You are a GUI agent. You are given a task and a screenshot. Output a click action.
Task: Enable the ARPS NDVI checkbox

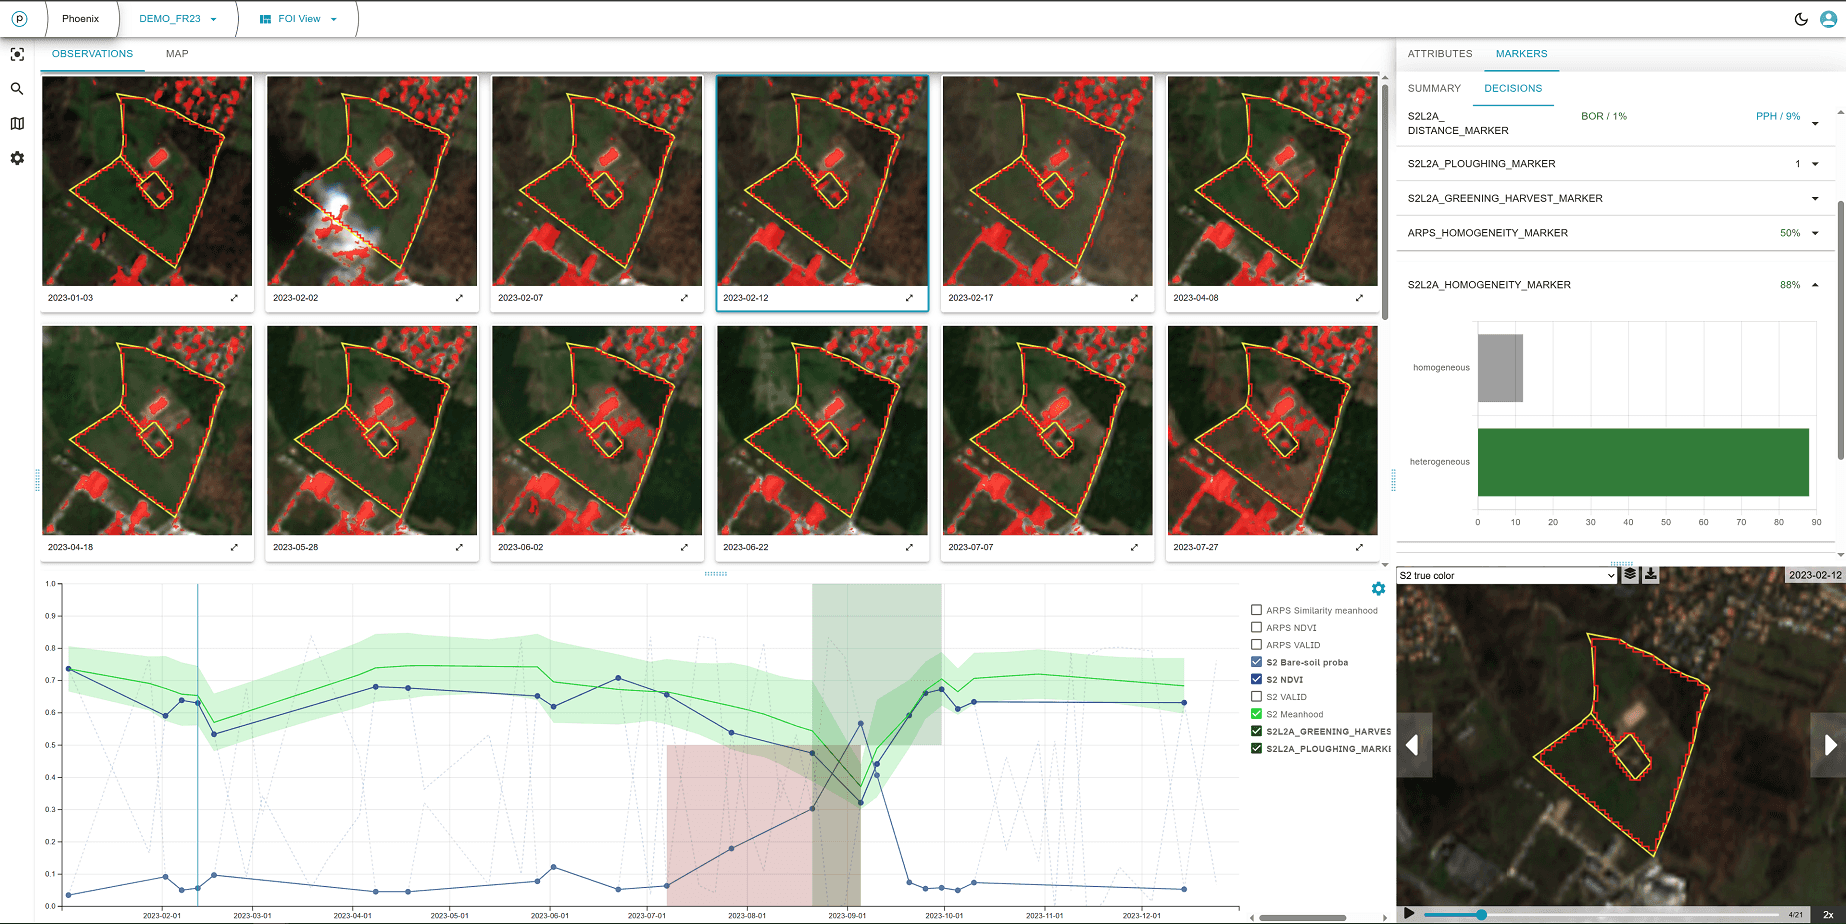[x=1257, y=628]
